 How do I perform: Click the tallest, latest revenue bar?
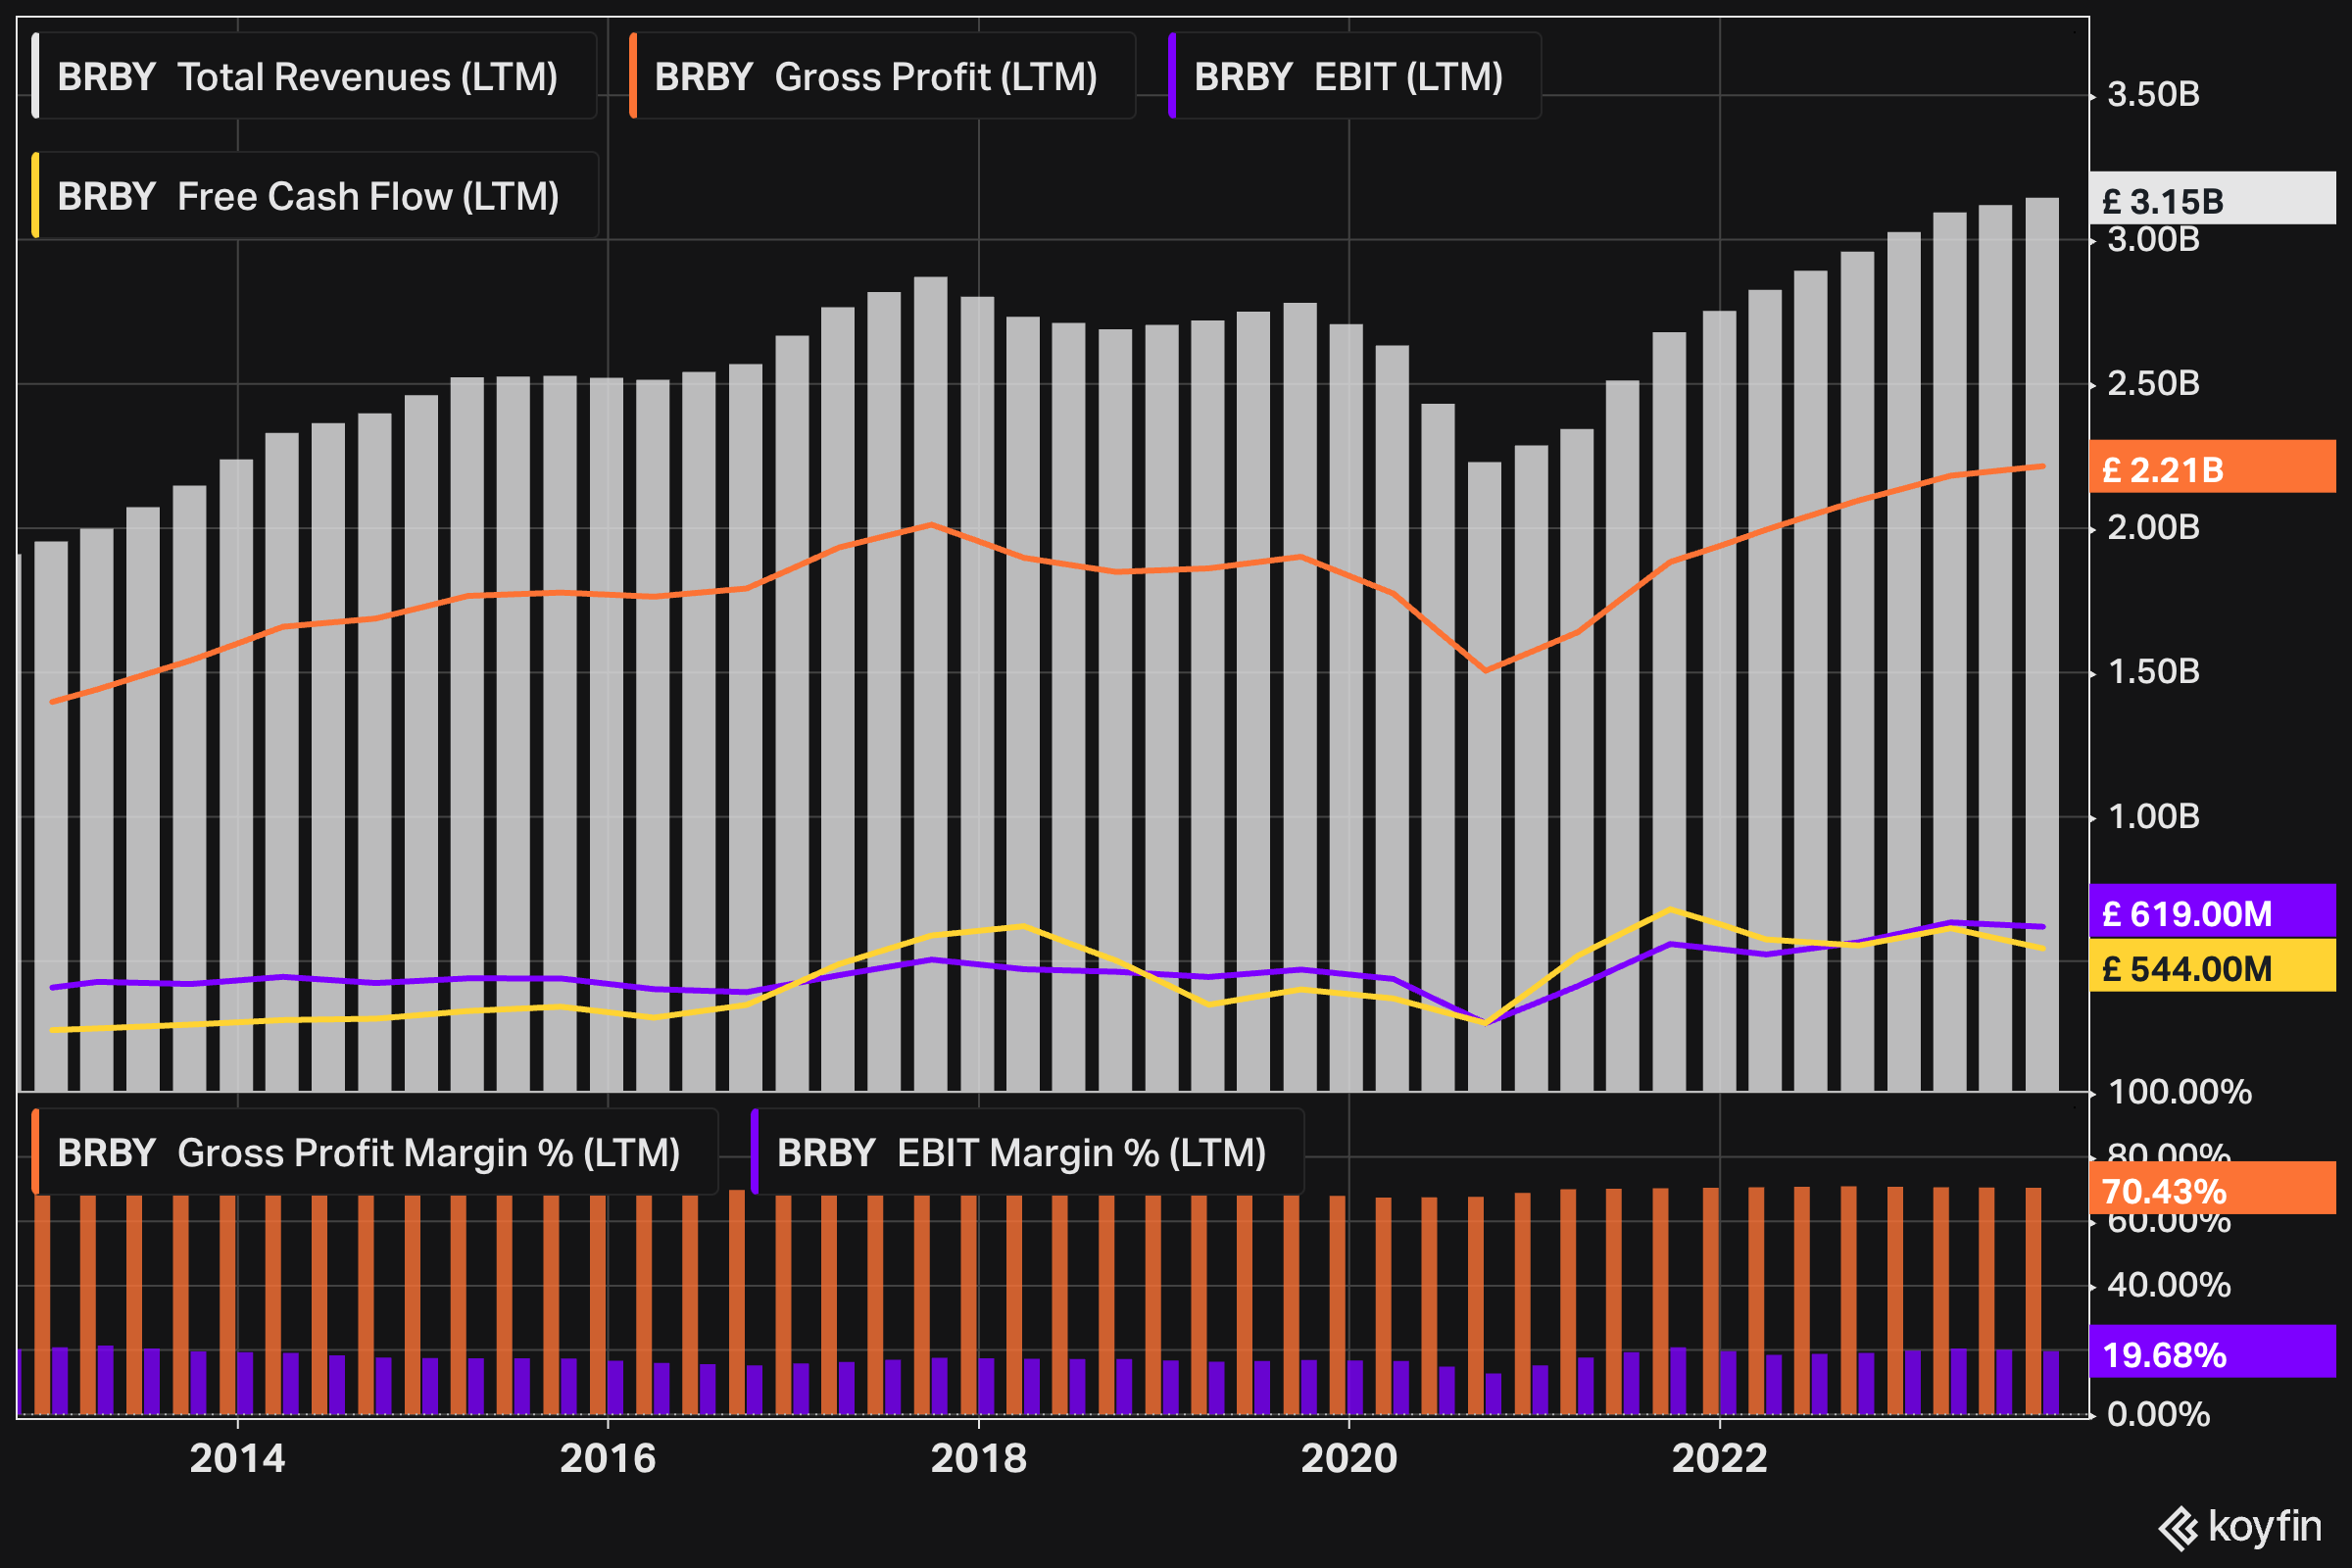tap(2042, 644)
